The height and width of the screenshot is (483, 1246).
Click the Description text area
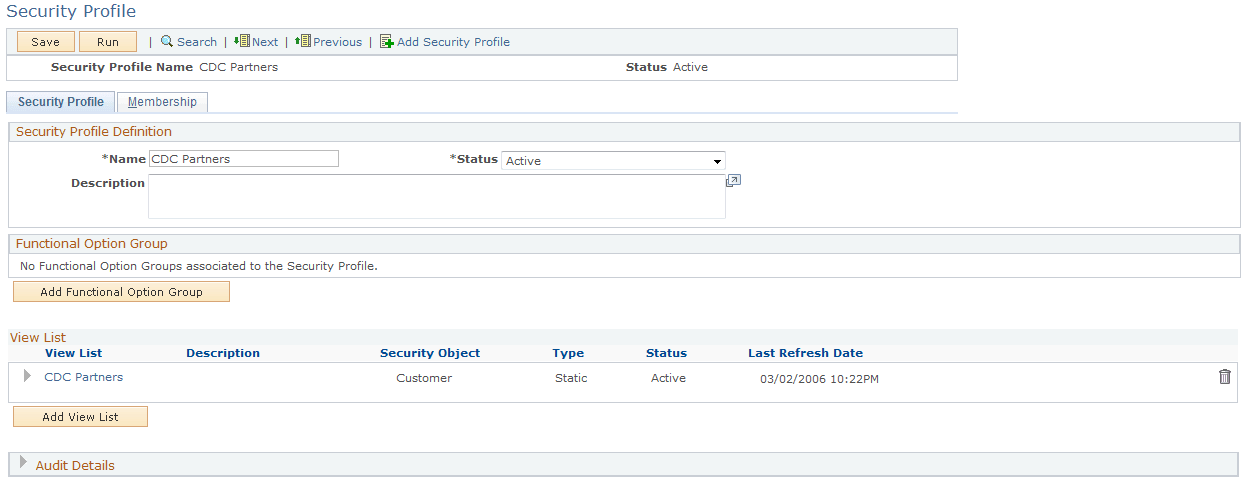click(437, 196)
